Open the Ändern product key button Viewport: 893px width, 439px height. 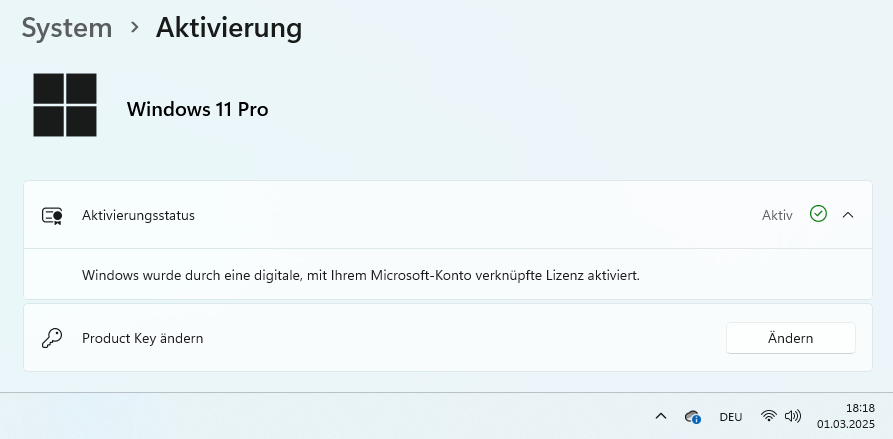(790, 338)
